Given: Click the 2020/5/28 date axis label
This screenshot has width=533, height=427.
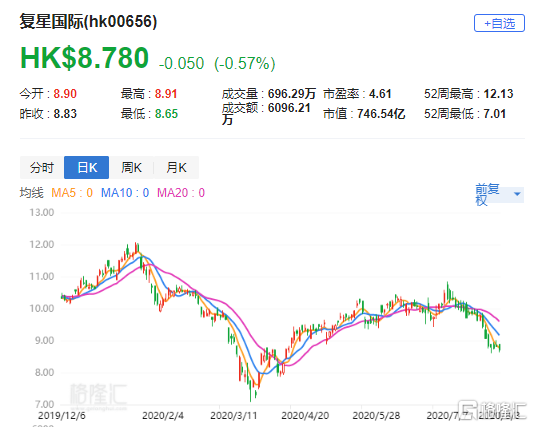Looking at the screenshot, I should pos(376,415).
